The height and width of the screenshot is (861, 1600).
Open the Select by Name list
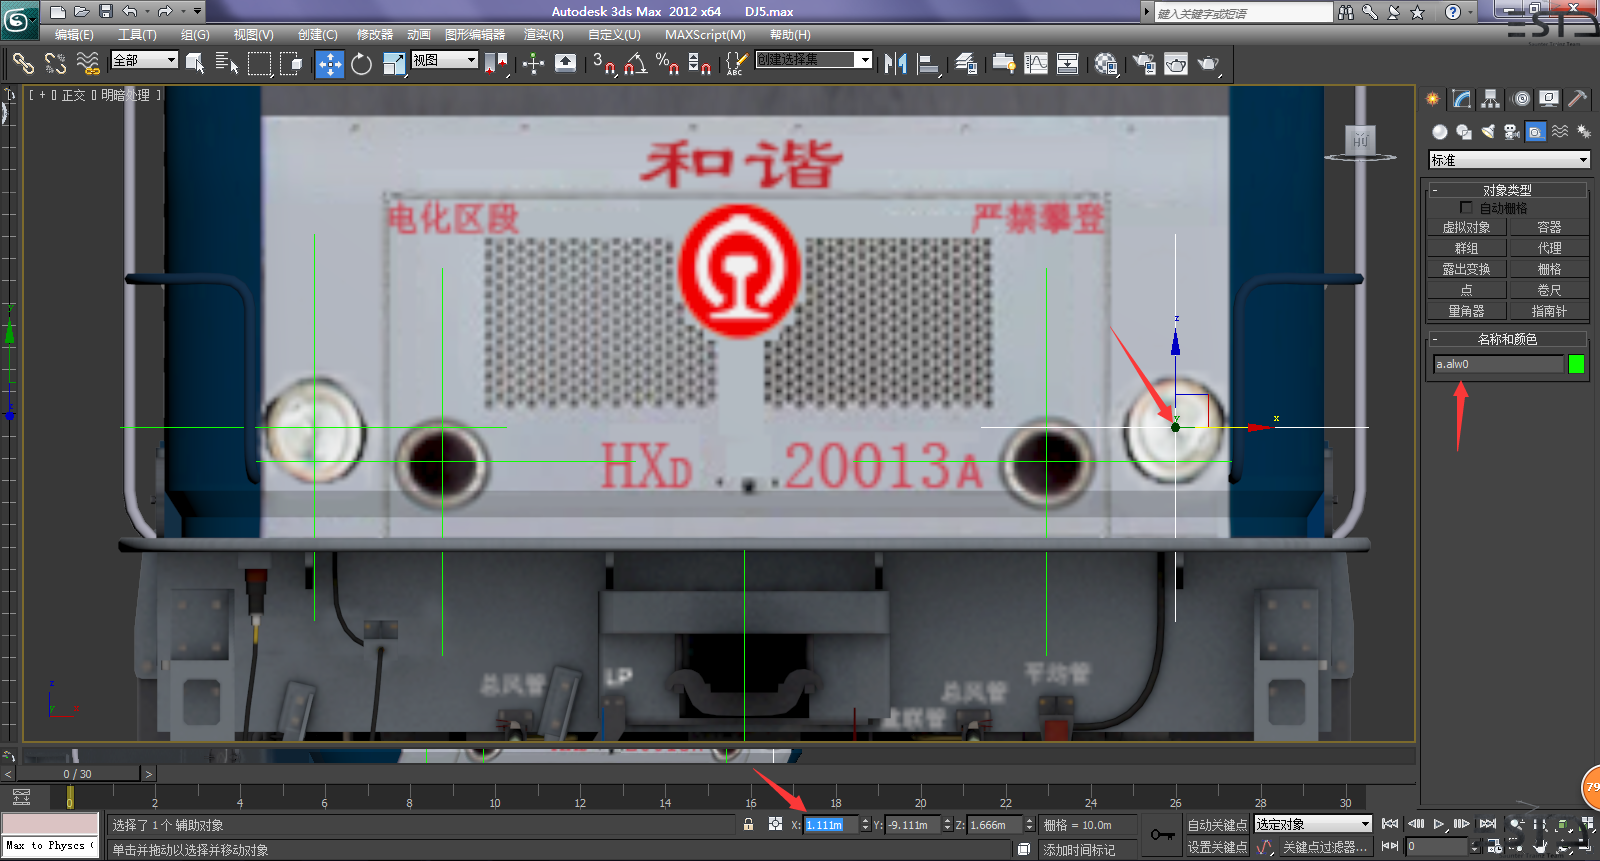pos(227,63)
